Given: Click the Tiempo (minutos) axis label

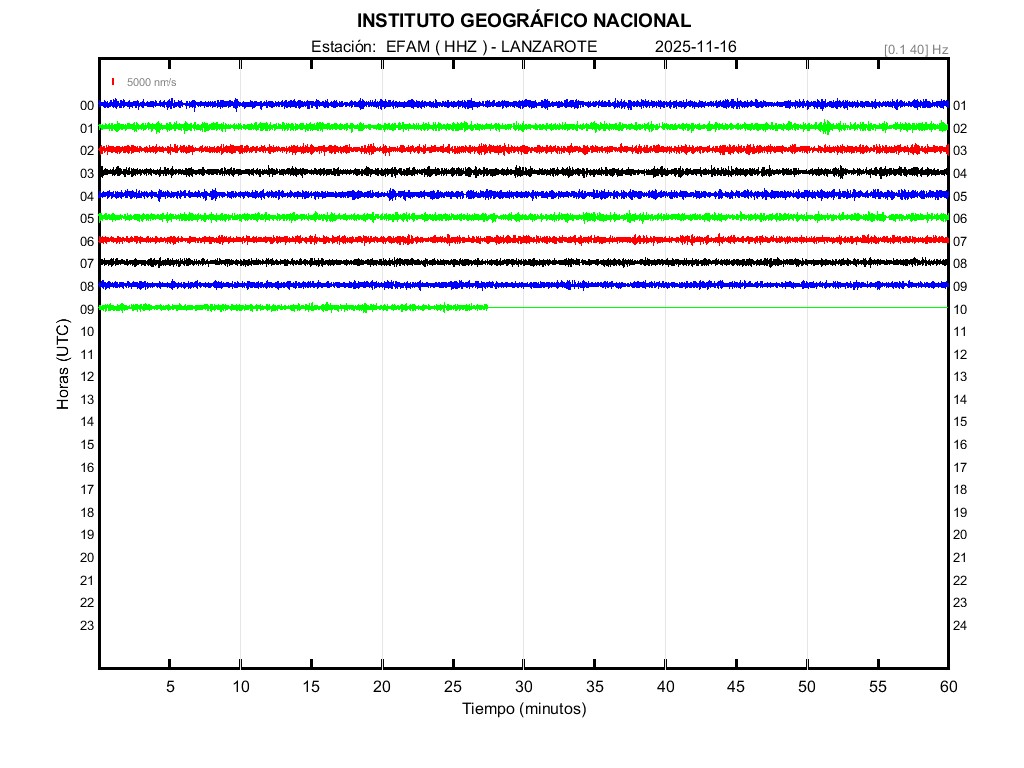Looking at the screenshot, I should 523,709.
